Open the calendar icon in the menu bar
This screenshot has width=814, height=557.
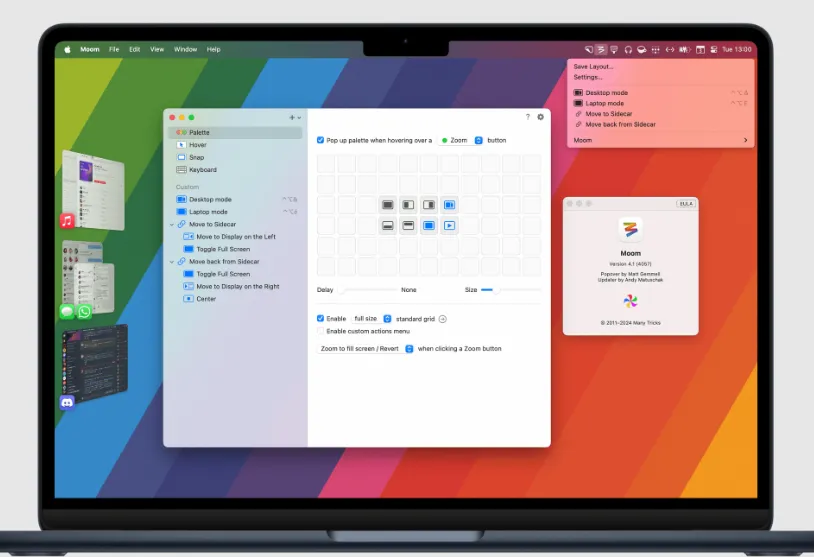(x=700, y=49)
